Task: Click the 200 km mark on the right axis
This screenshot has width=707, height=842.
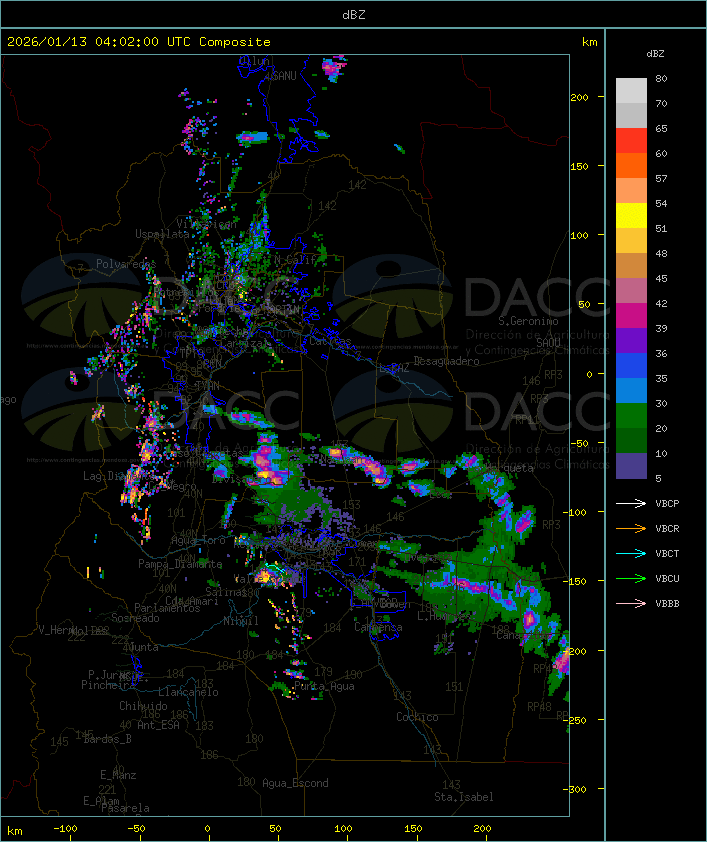Action: tap(579, 97)
